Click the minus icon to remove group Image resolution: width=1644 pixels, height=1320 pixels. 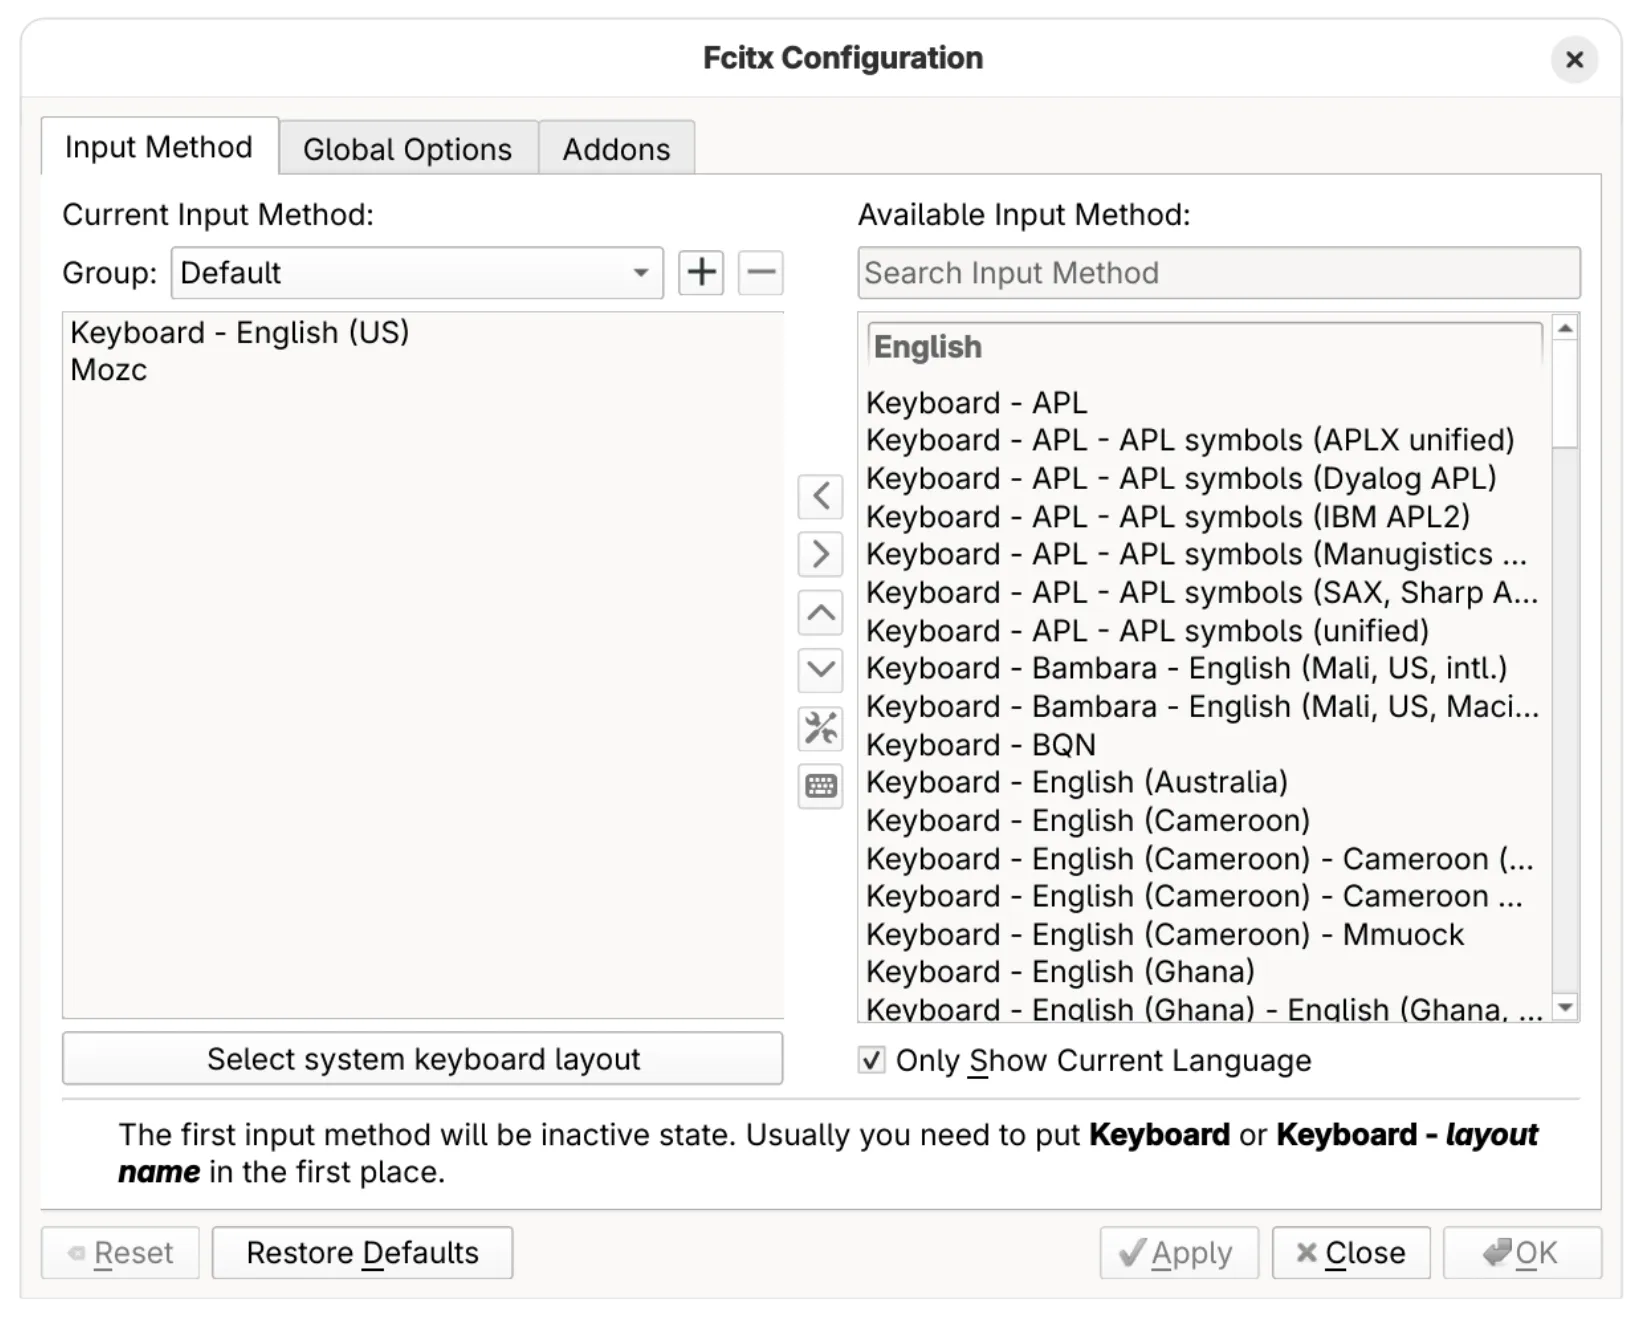760,272
